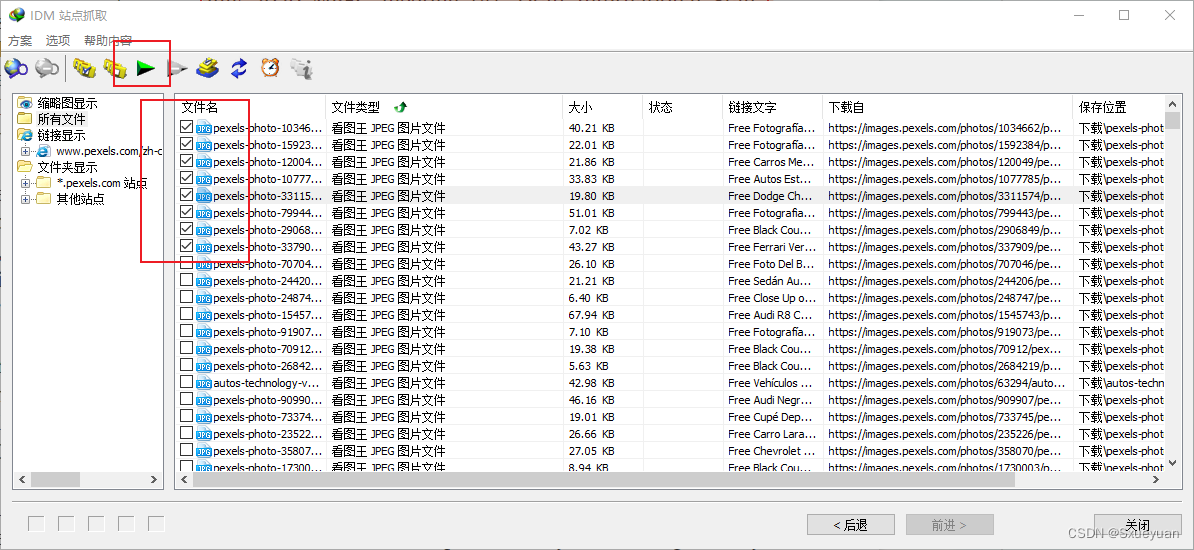Click the green sort arrow in 文件类型 header

pos(400,107)
